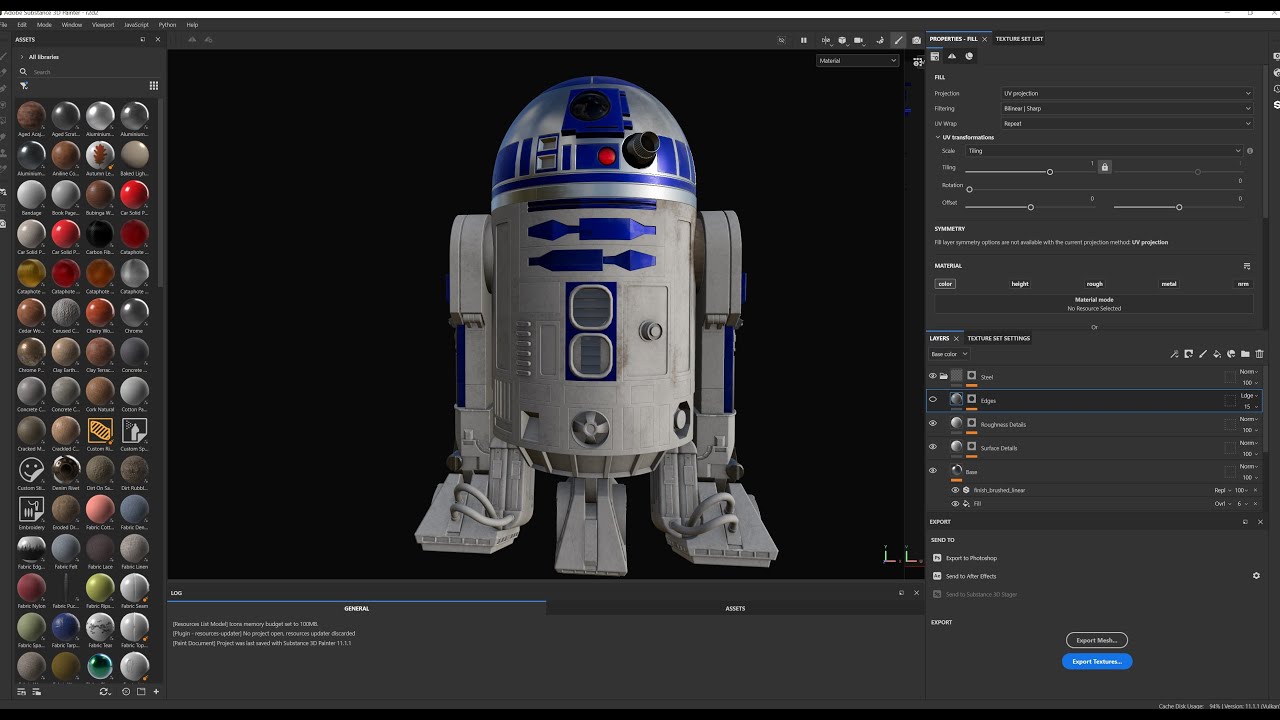Toggle the color channel for the fill material
This screenshot has width=1280, height=720.
[x=945, y=284]
